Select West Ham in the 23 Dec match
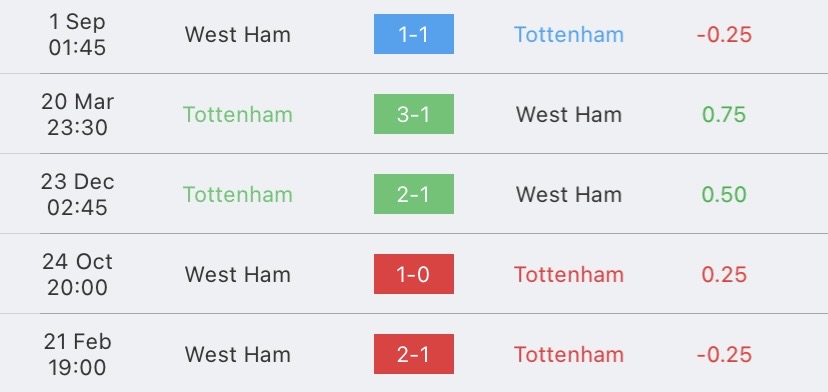 pos(569,194)
